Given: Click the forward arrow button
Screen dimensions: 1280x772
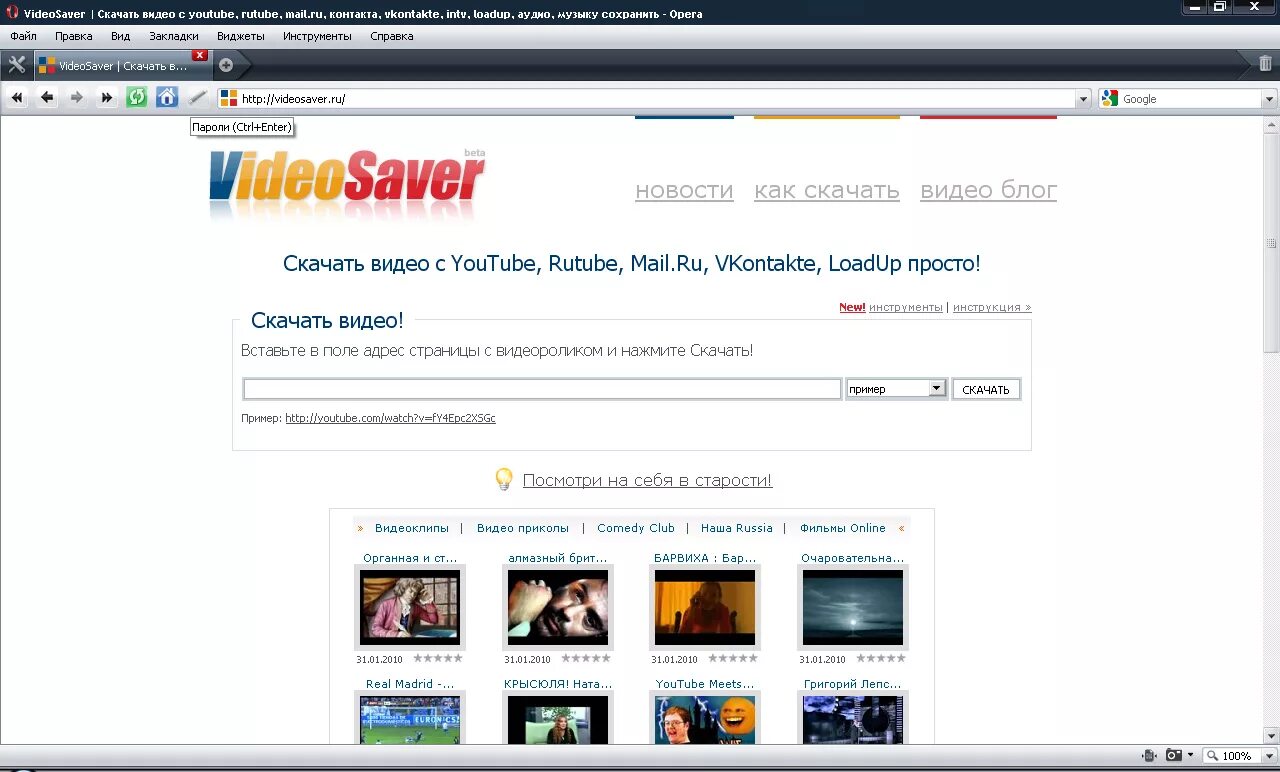Looking at the screenshot, I should (x=77, y=98).
